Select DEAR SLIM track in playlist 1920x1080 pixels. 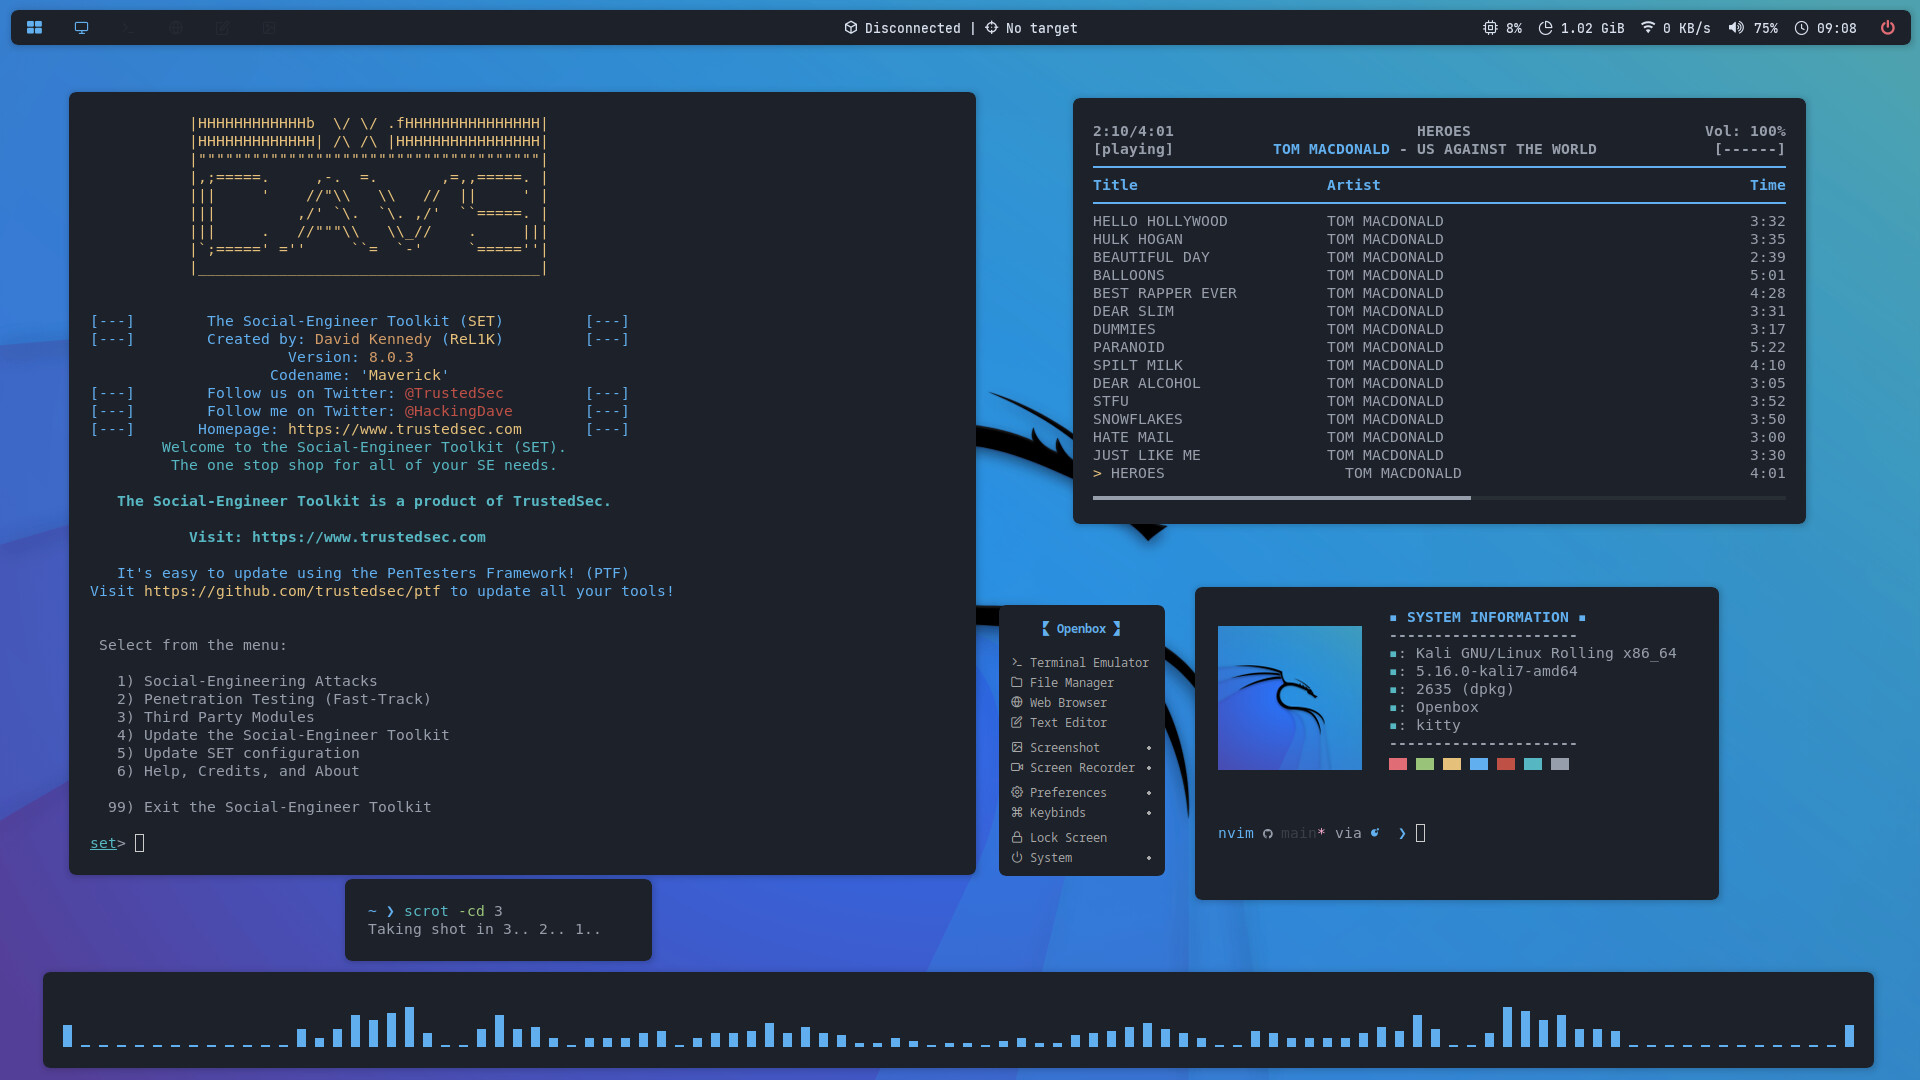[x=1439, y=311]
